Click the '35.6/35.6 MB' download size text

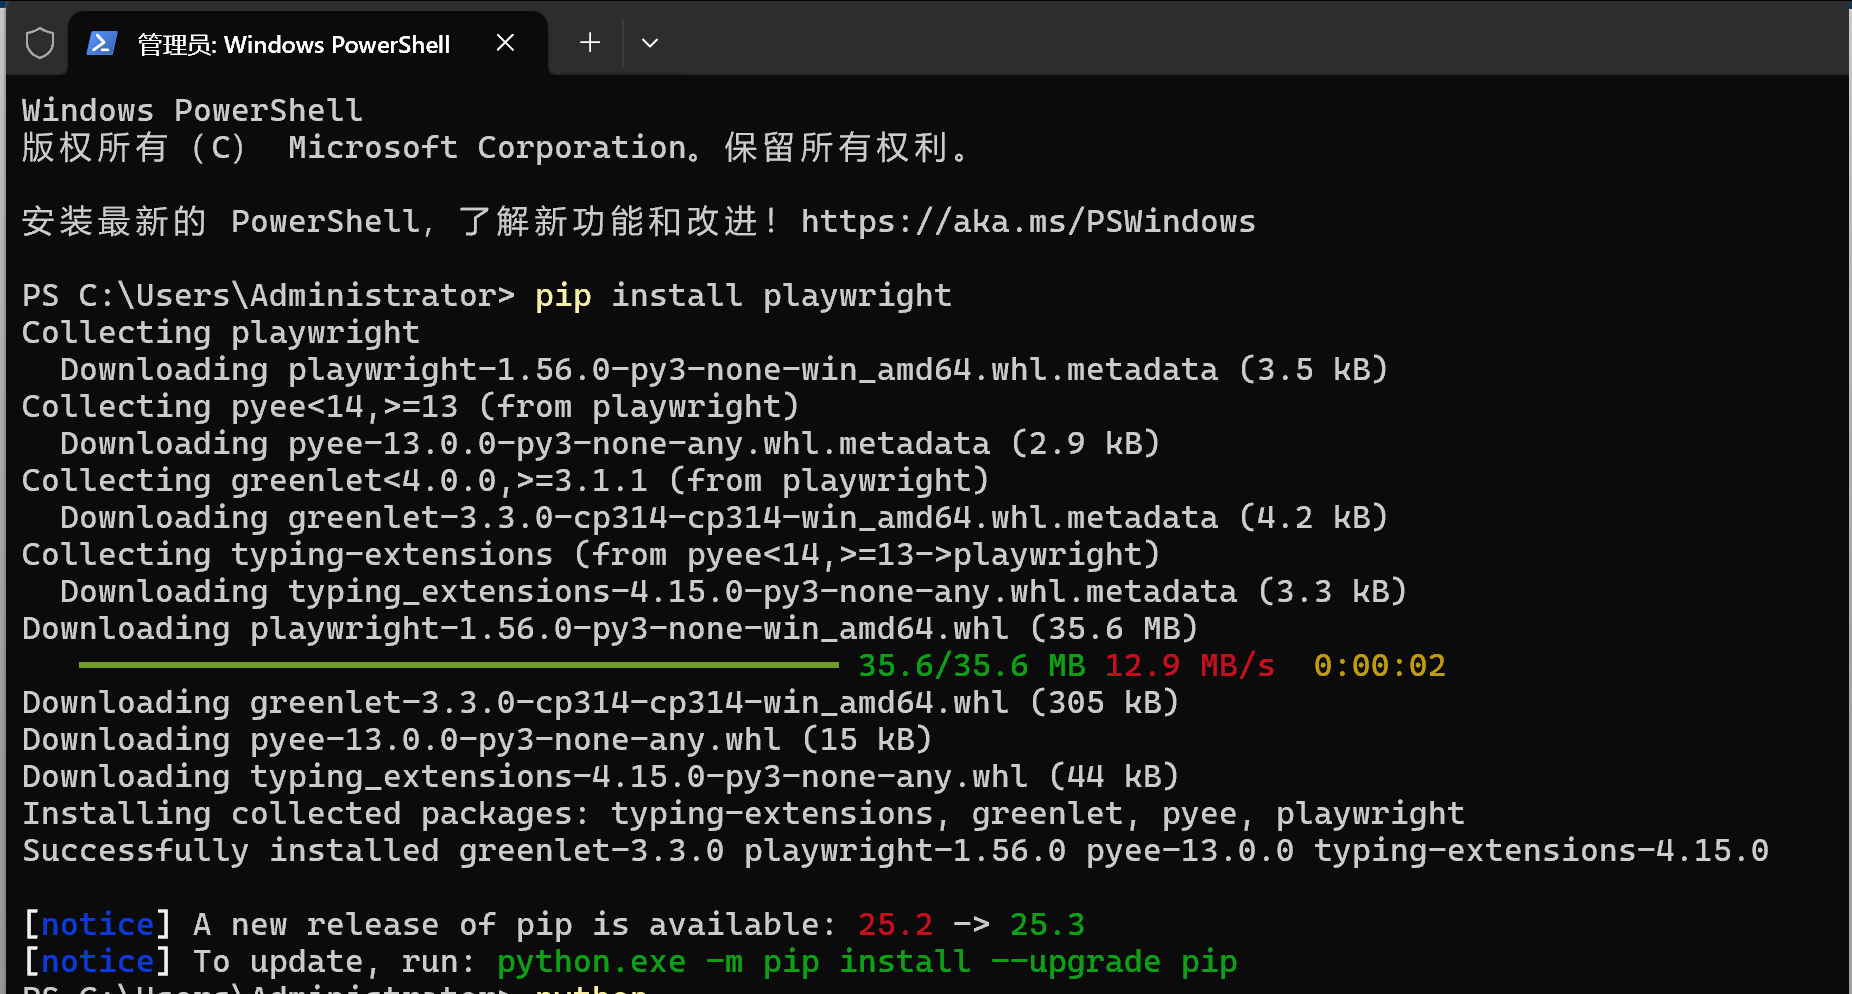972,666
